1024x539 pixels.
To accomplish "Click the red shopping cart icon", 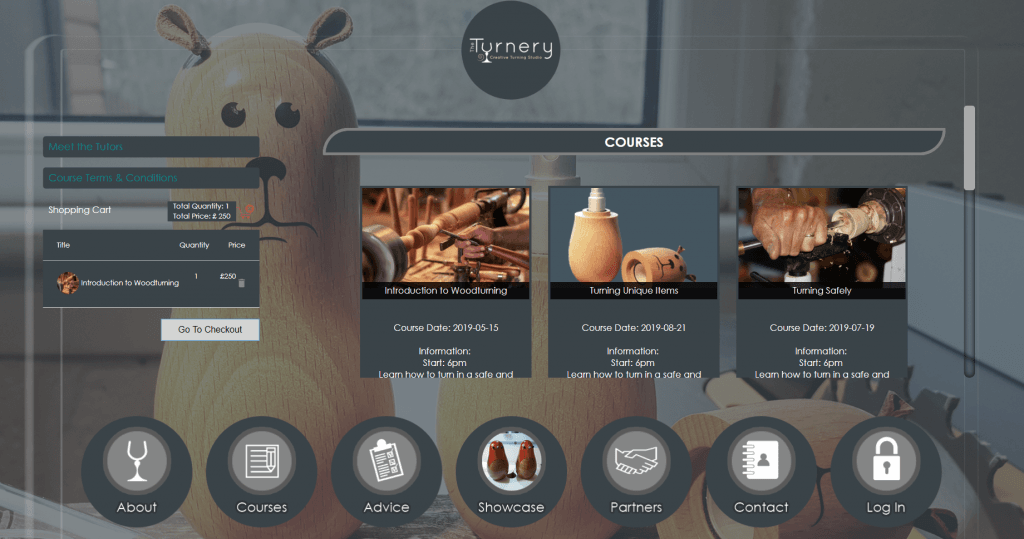I will [247, 211].
